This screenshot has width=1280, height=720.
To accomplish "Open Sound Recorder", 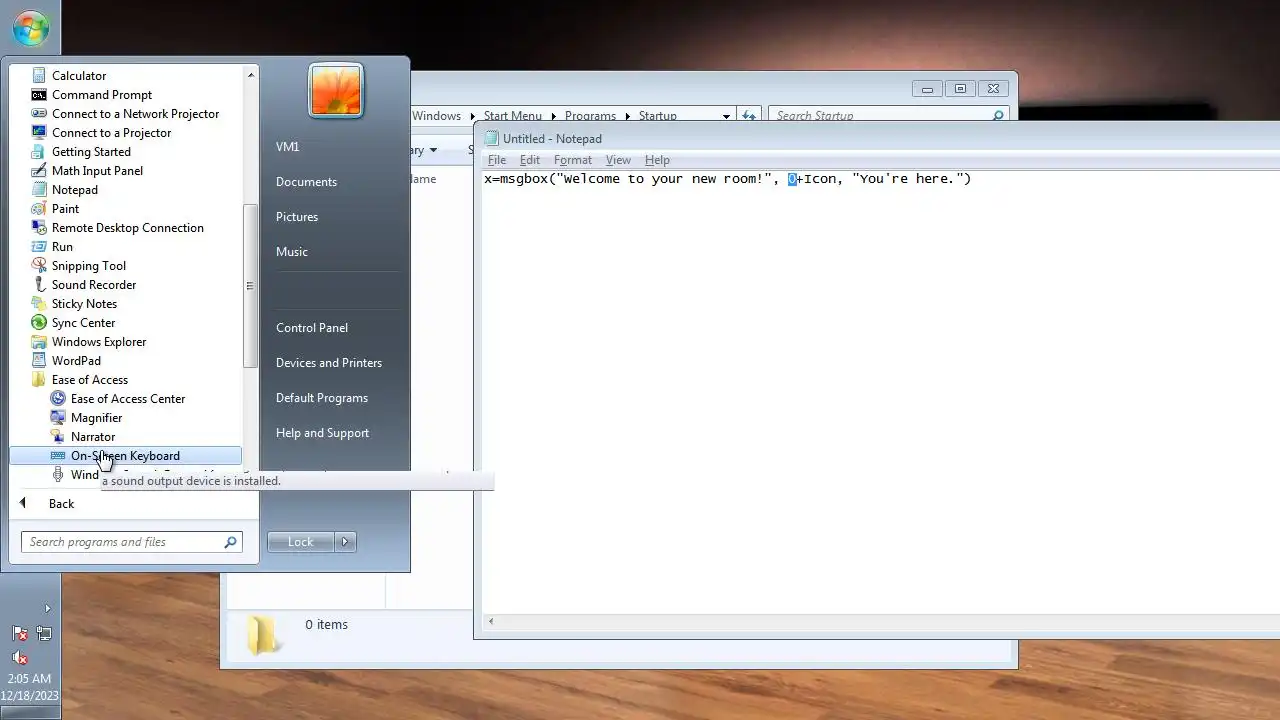I will click(x=94, y=285).
